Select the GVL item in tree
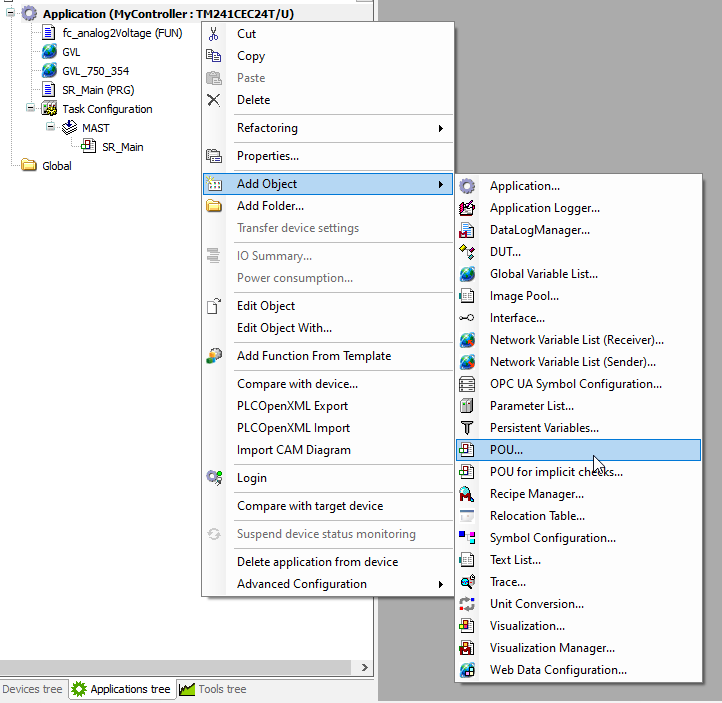 pos(71,52)
